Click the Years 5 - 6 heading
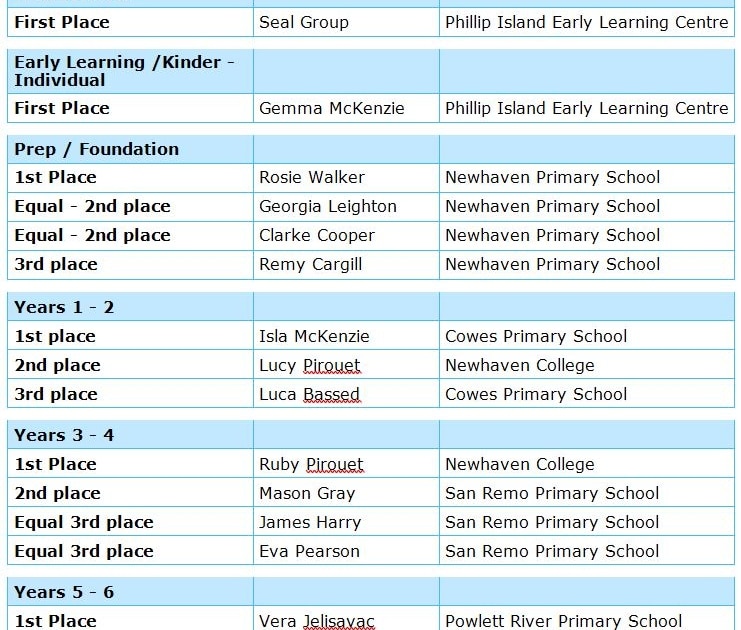The height and width of the screenshot is (630, 741). (64, 592)
